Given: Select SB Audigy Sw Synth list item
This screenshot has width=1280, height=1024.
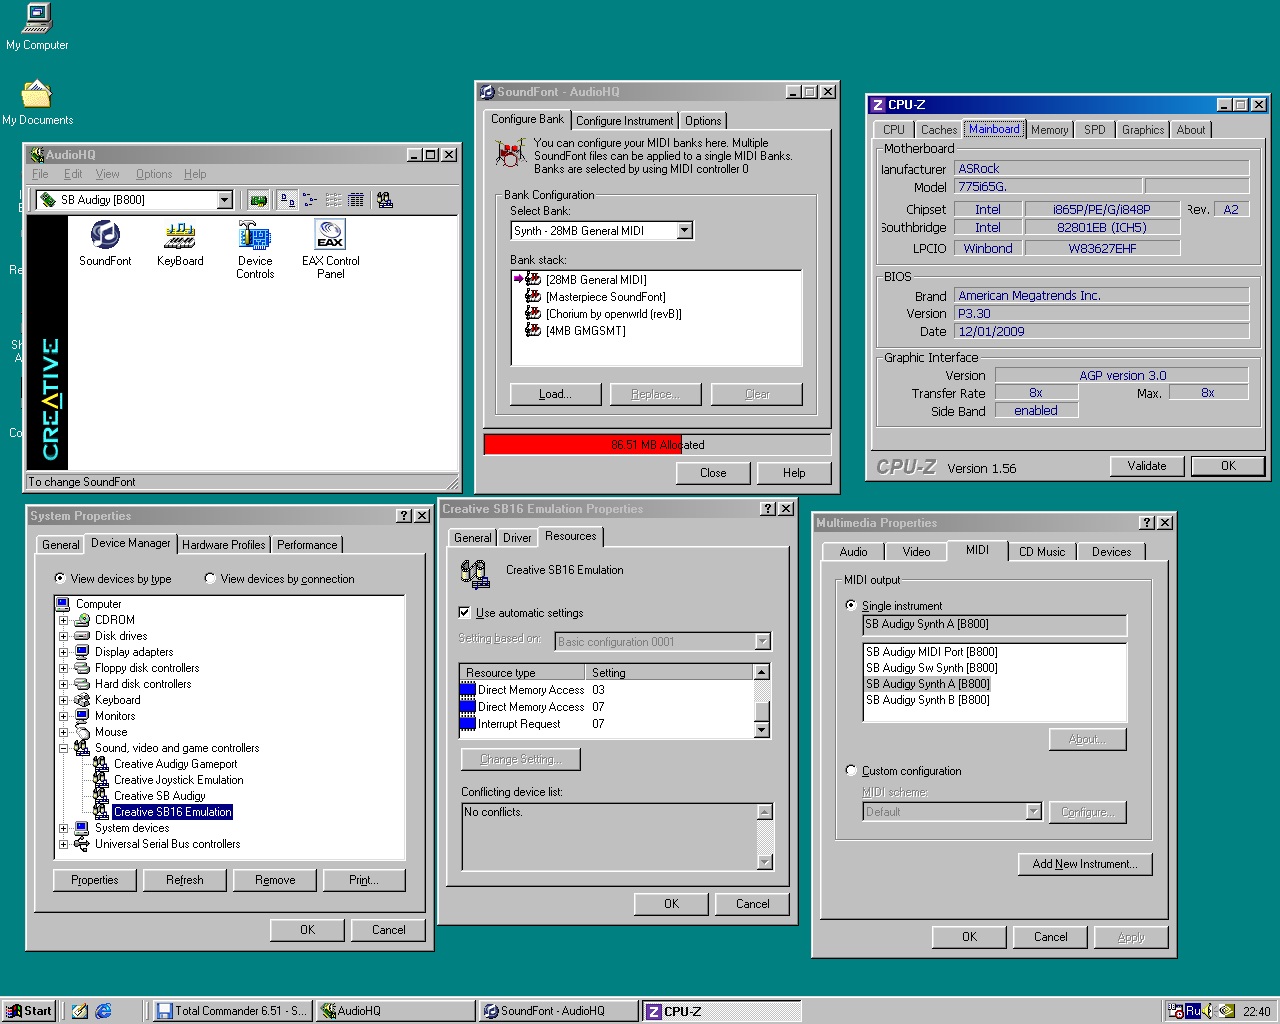Looking at the screenshot, I should [x=931, y=668].
